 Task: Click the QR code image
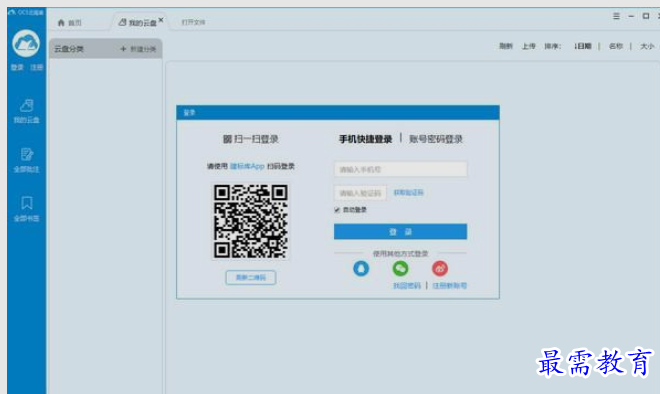[x=251, y=221]
